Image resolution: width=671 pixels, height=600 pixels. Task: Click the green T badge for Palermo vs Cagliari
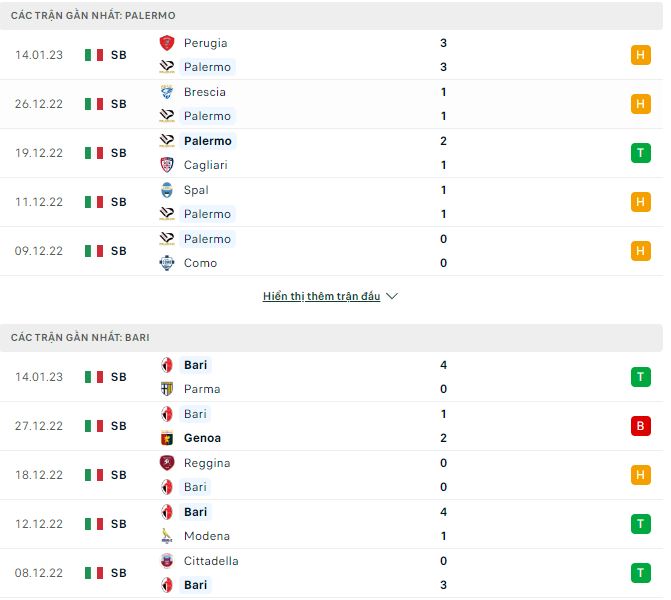(x=641, y=153)
